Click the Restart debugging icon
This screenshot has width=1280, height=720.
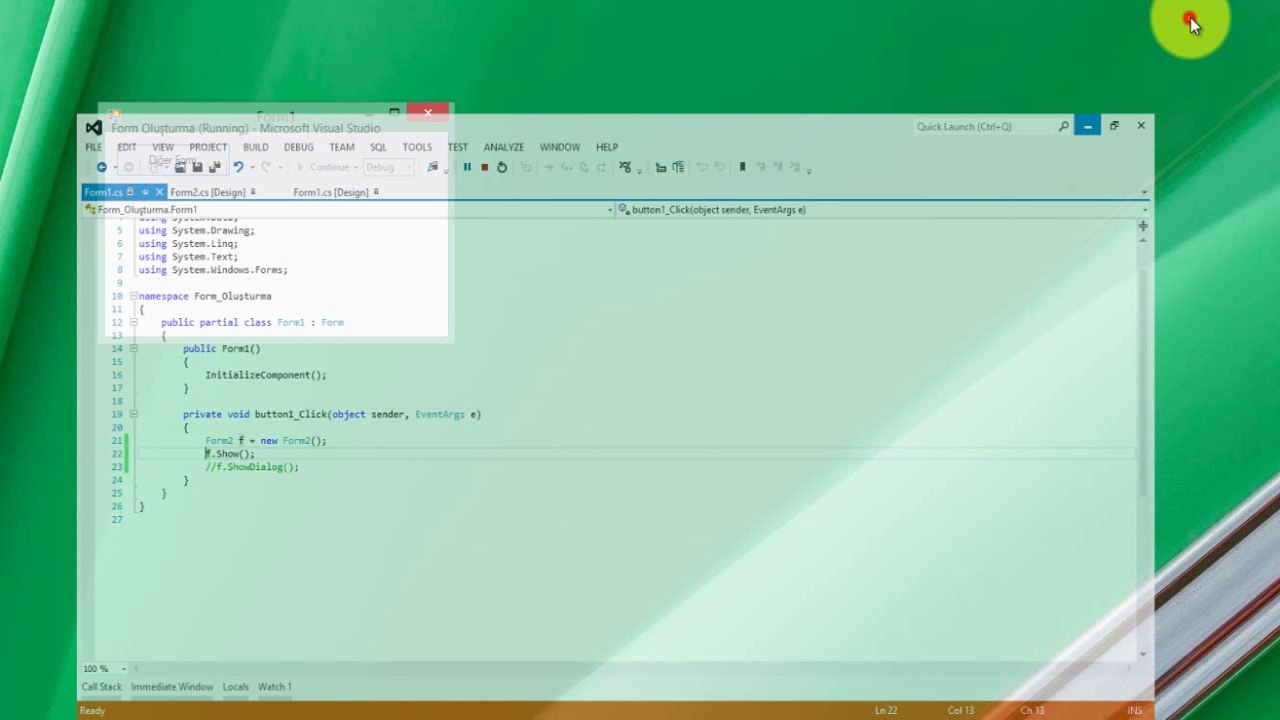[x=502, y=167]
